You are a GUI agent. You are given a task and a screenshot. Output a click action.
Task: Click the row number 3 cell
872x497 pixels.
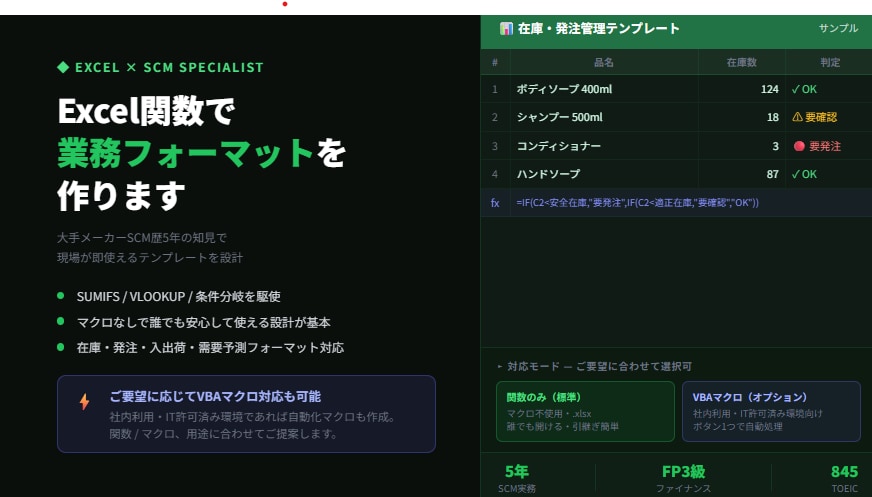[x=495, y=146]
